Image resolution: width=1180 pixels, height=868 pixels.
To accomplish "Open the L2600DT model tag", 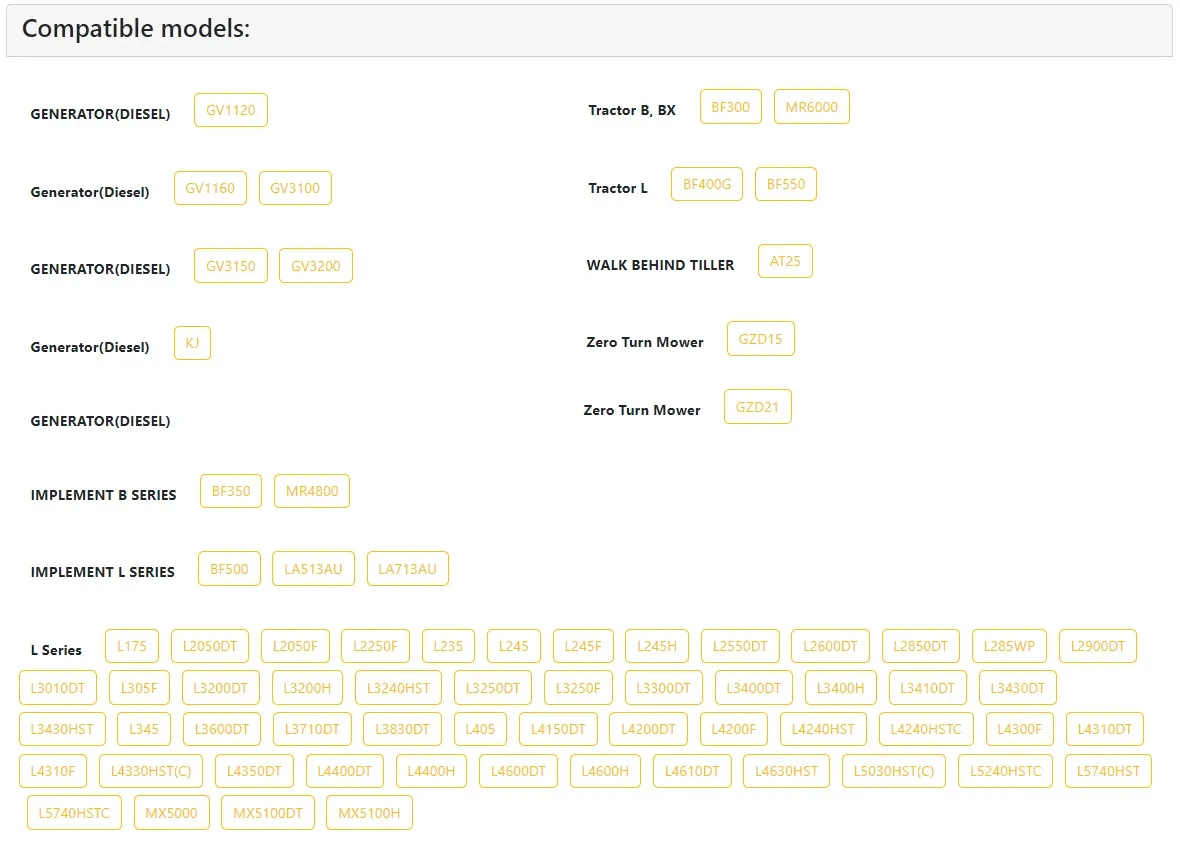I will (830, 646).
